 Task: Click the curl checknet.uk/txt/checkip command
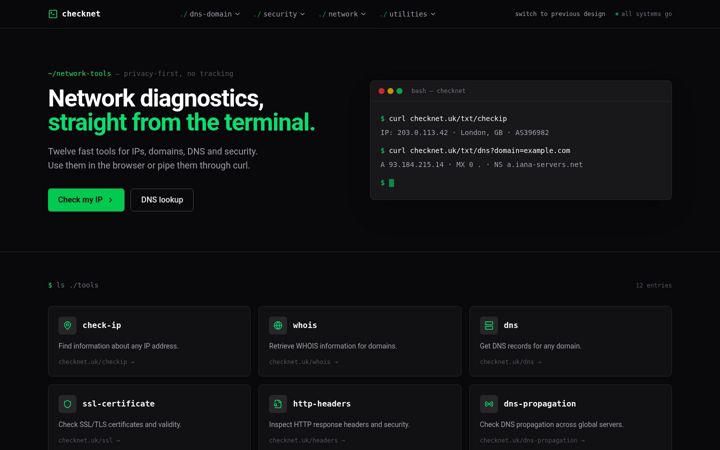pos(448,118)
